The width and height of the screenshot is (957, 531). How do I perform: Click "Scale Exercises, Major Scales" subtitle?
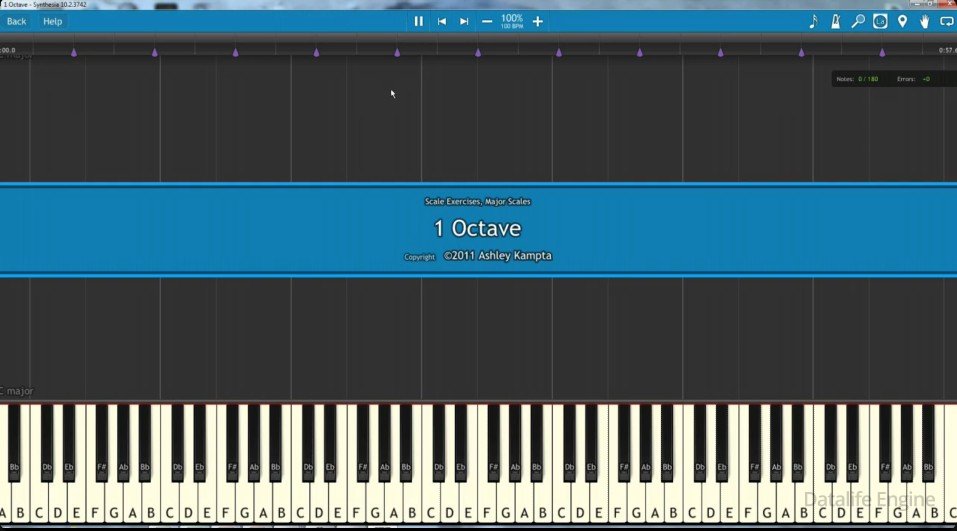coord(477,201)
